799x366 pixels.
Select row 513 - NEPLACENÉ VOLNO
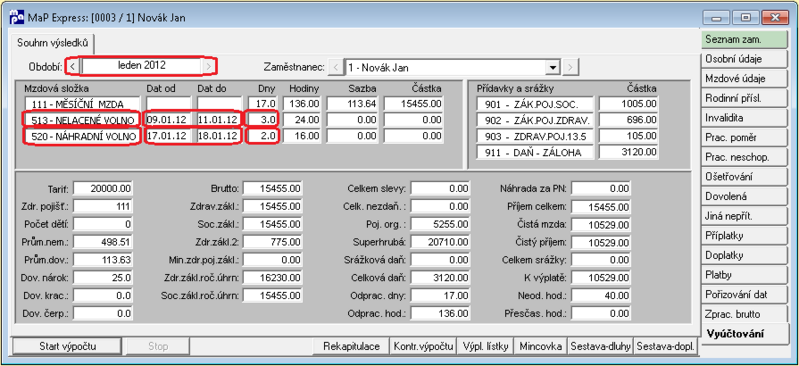click(82, 120)
